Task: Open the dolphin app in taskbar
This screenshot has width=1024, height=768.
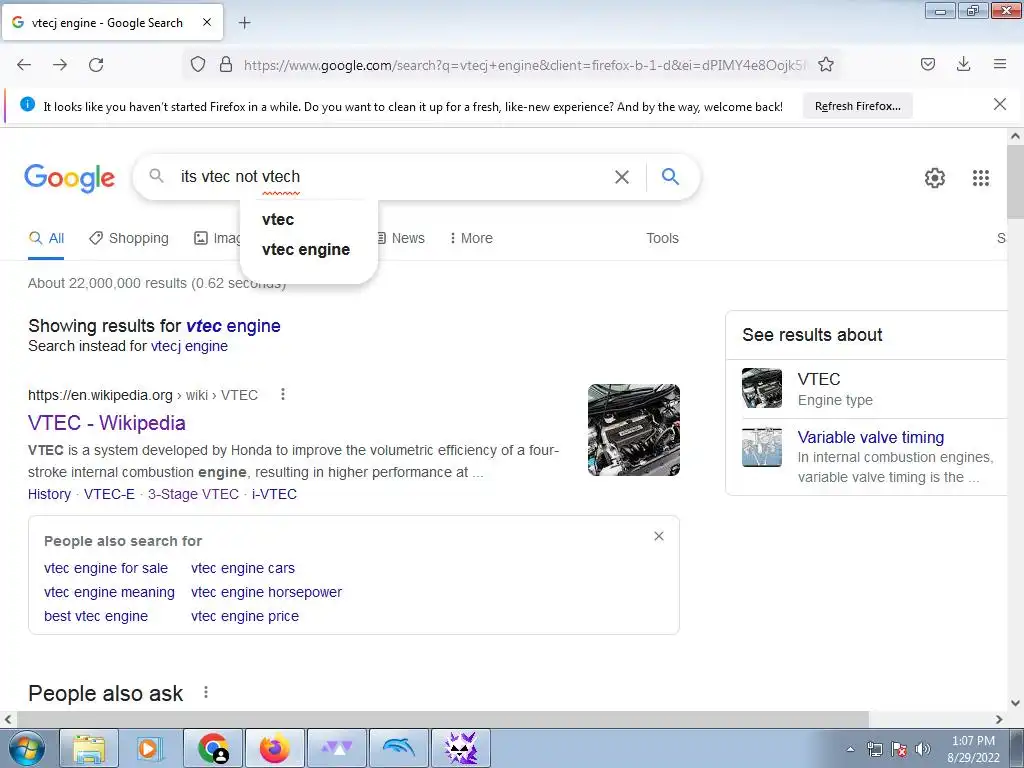Action: 399,749
